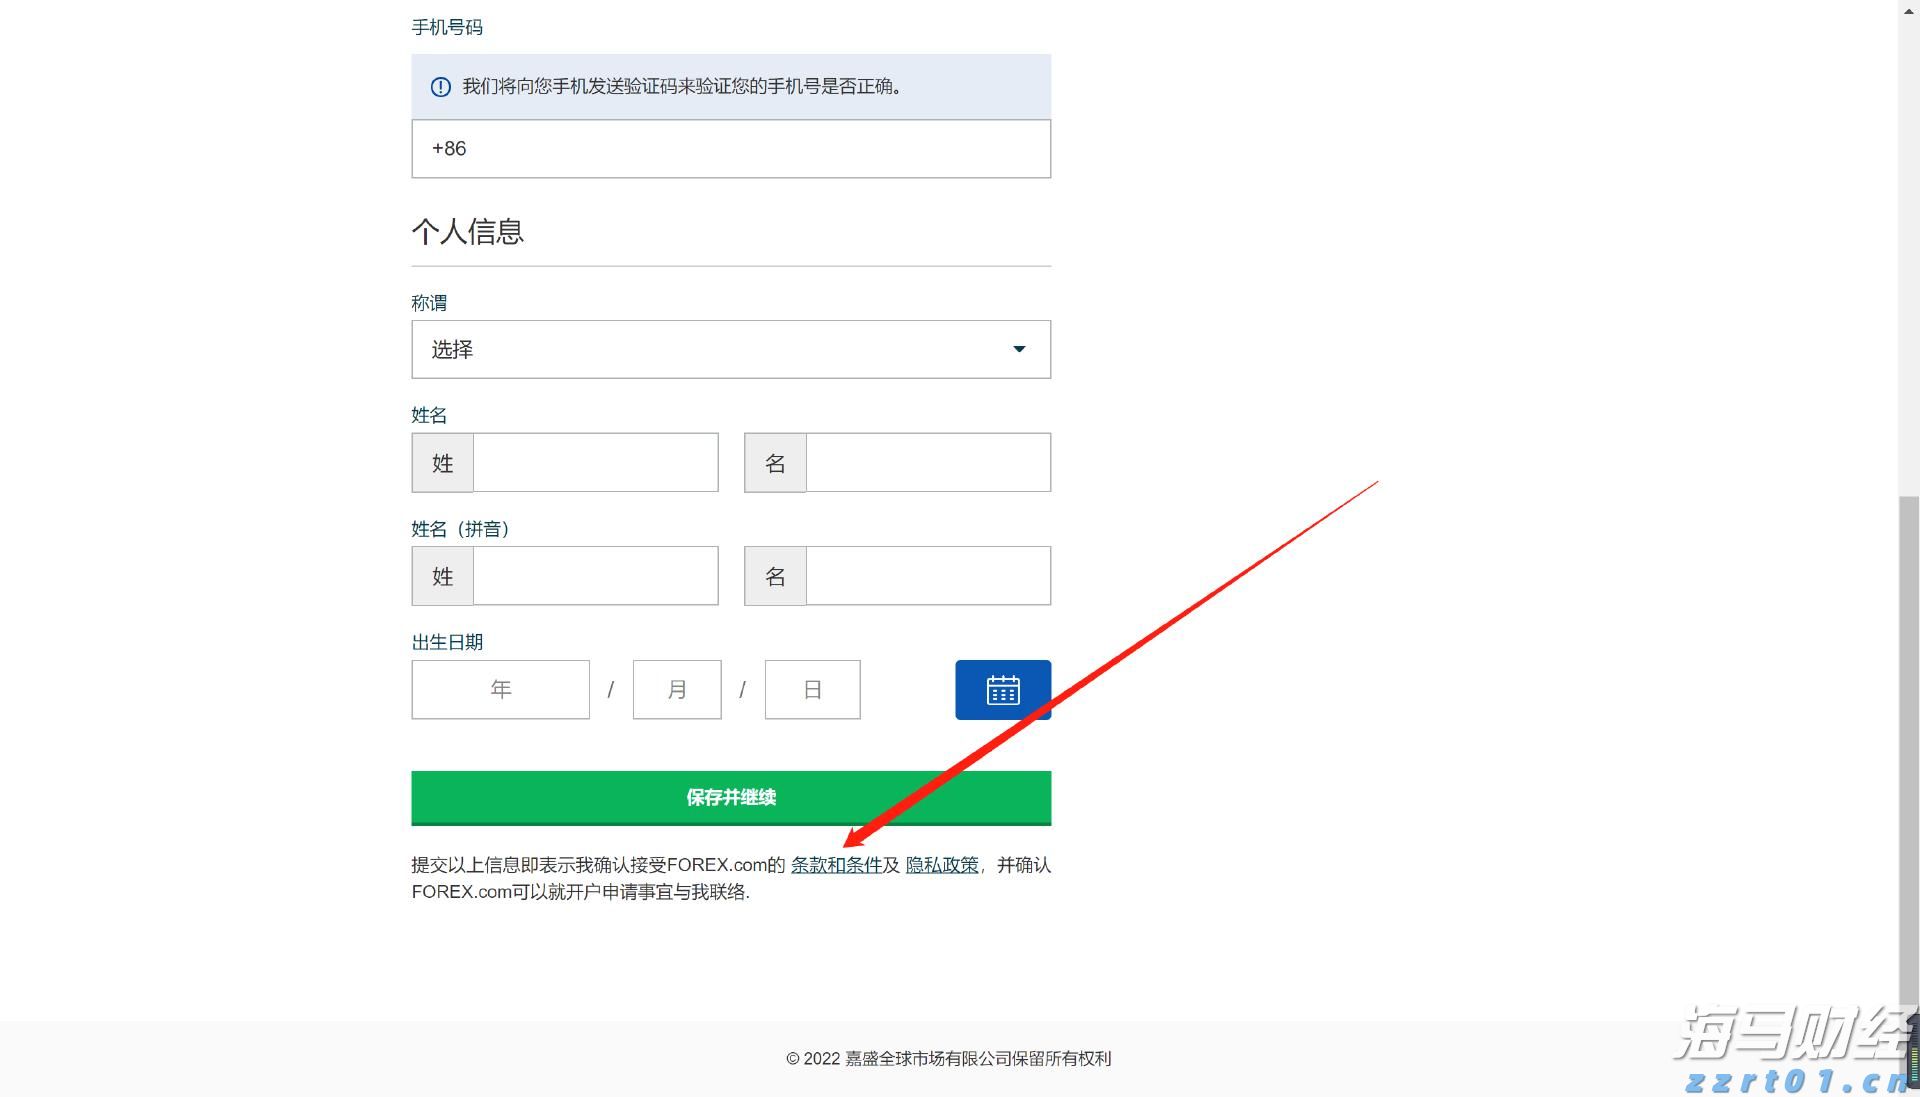Viewport: 1920px width, 1097px height.
Task: Click the info icon in the verification notice
Action: coord(441,87)
